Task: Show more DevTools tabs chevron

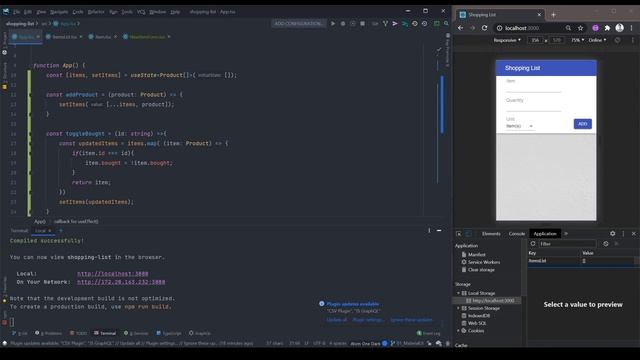Action: coord(566,233)
